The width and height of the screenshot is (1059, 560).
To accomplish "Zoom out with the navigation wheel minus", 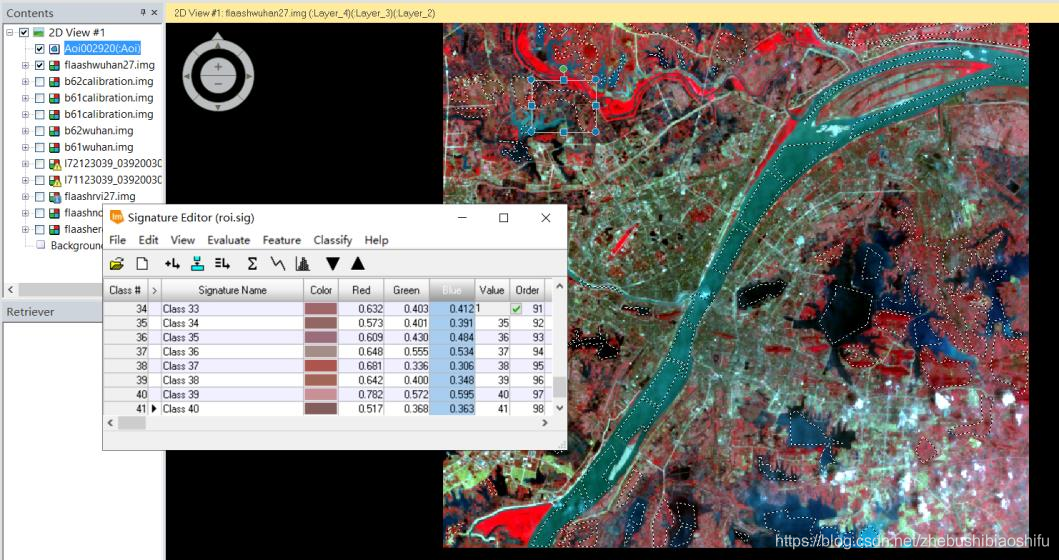I will (x=217, y=84).
